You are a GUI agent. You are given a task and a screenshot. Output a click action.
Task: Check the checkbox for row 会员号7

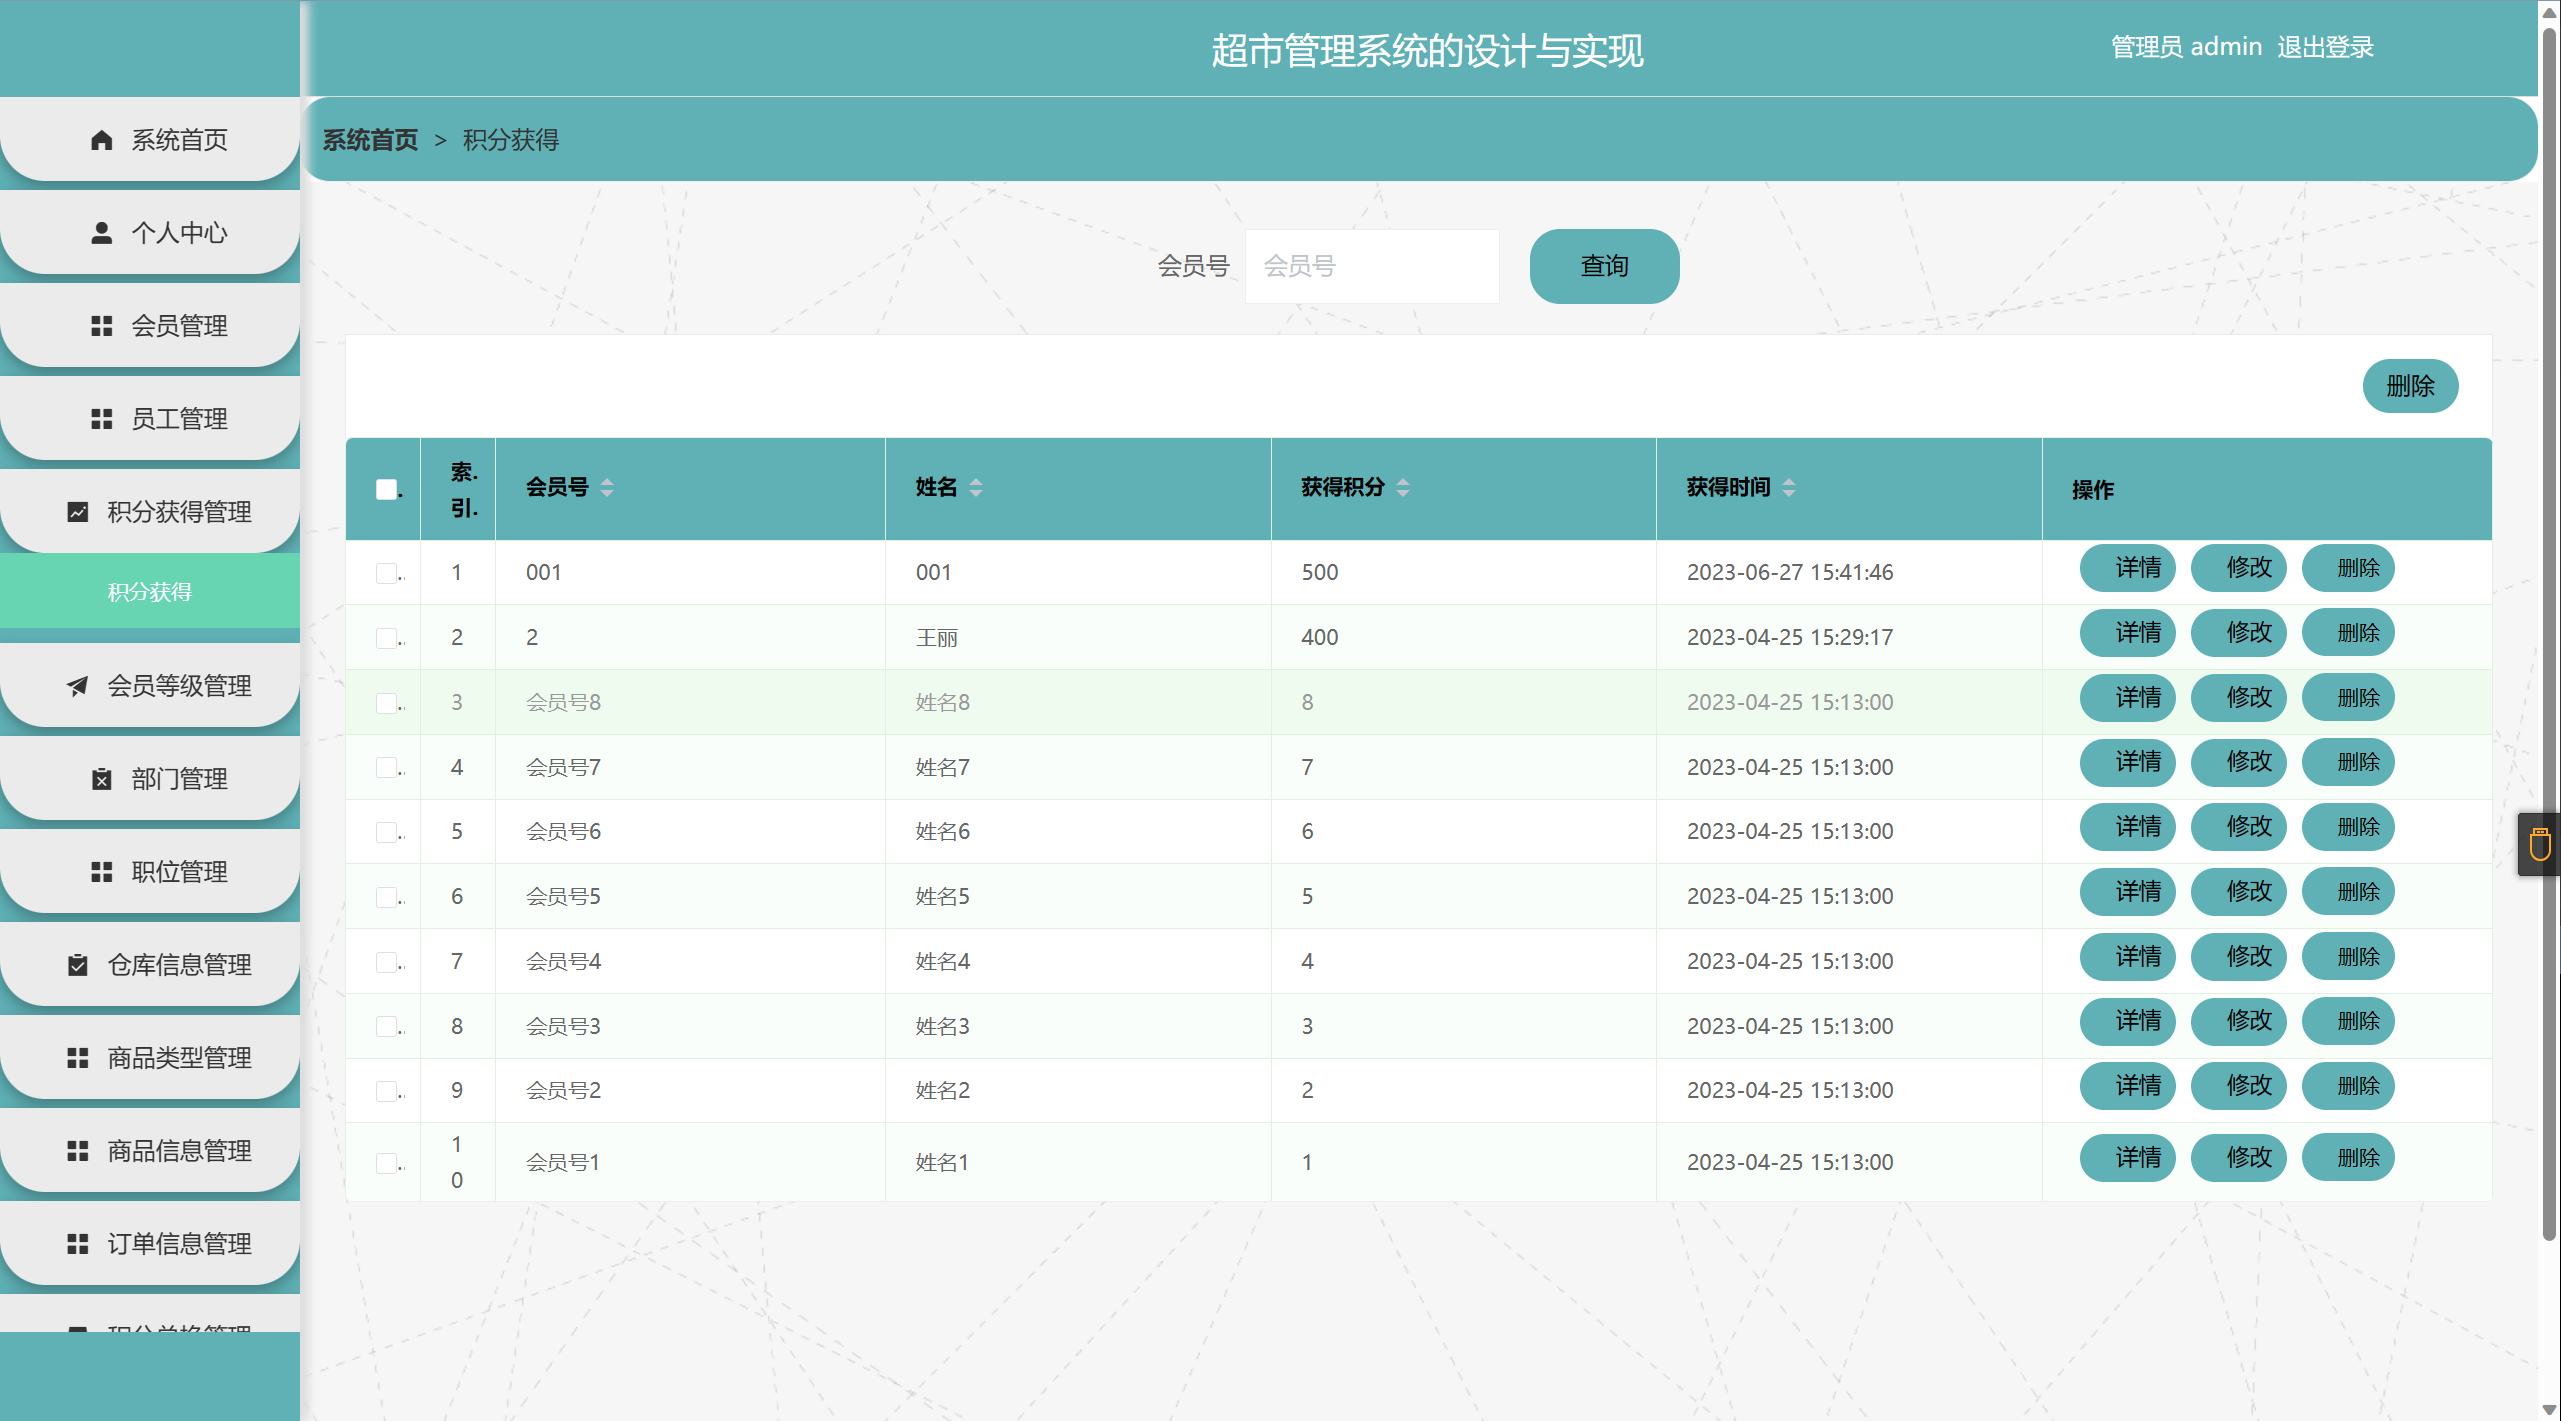[386, 767]
